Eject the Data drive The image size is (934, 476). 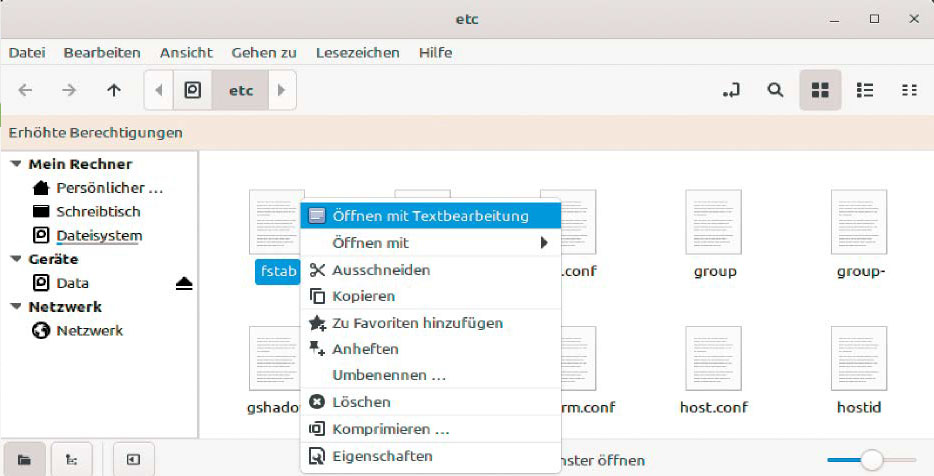(184, 284)
